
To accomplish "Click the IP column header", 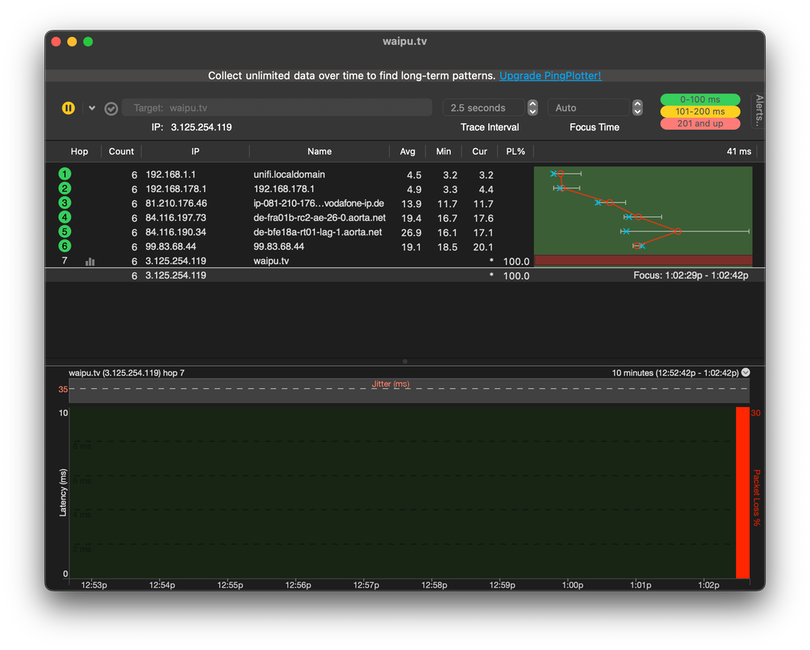I will 195,151.
